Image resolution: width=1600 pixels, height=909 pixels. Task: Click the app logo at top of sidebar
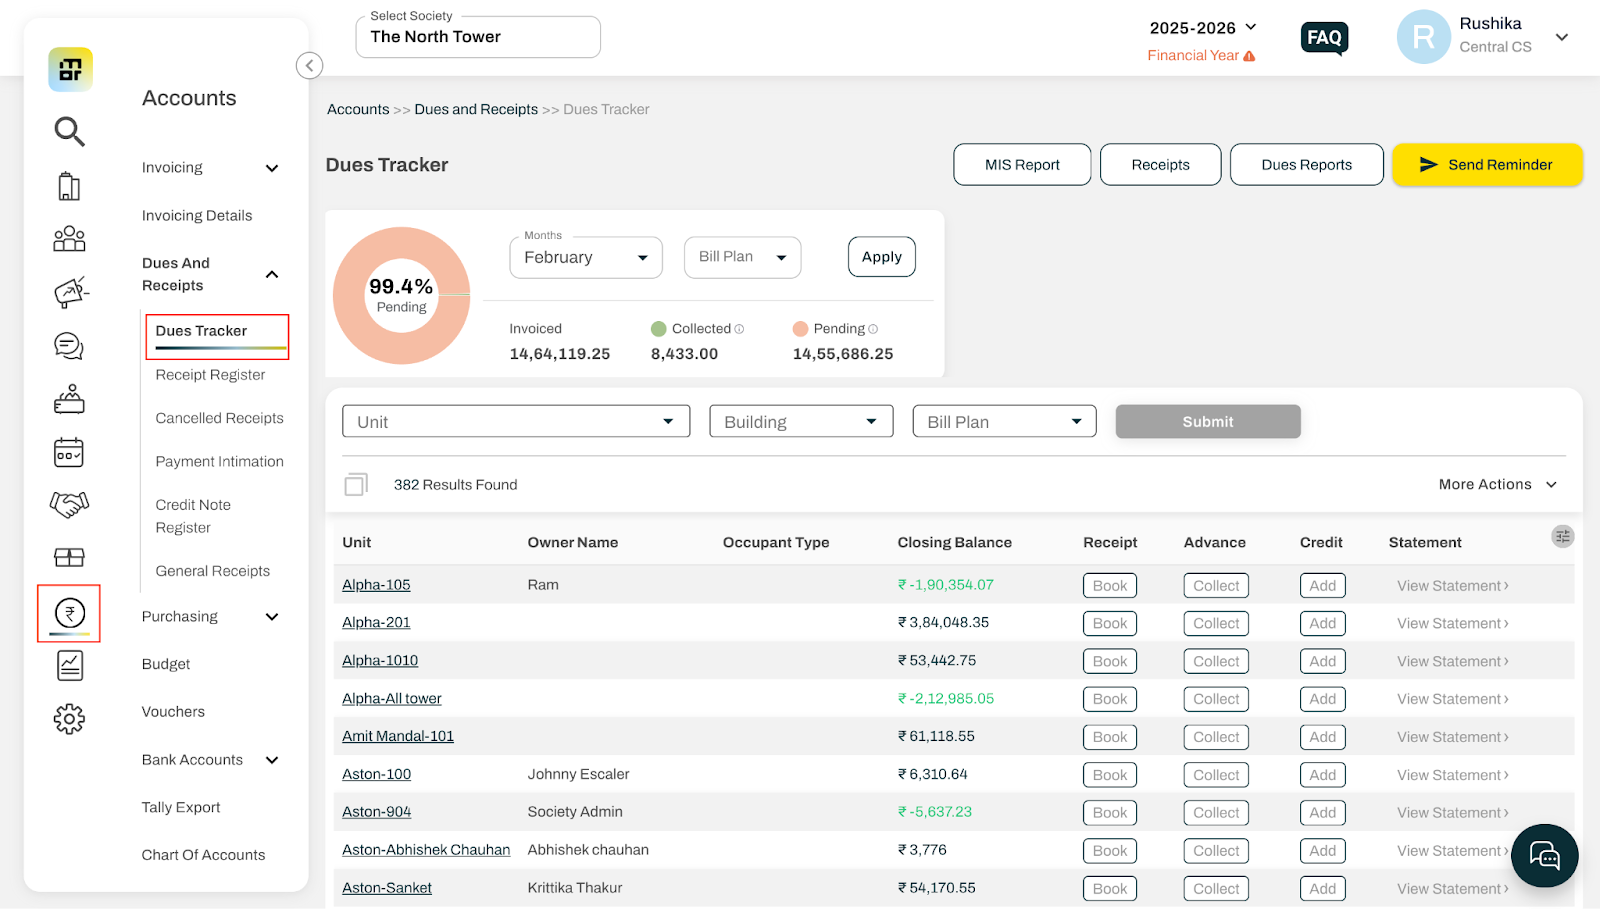click(70, 69)
